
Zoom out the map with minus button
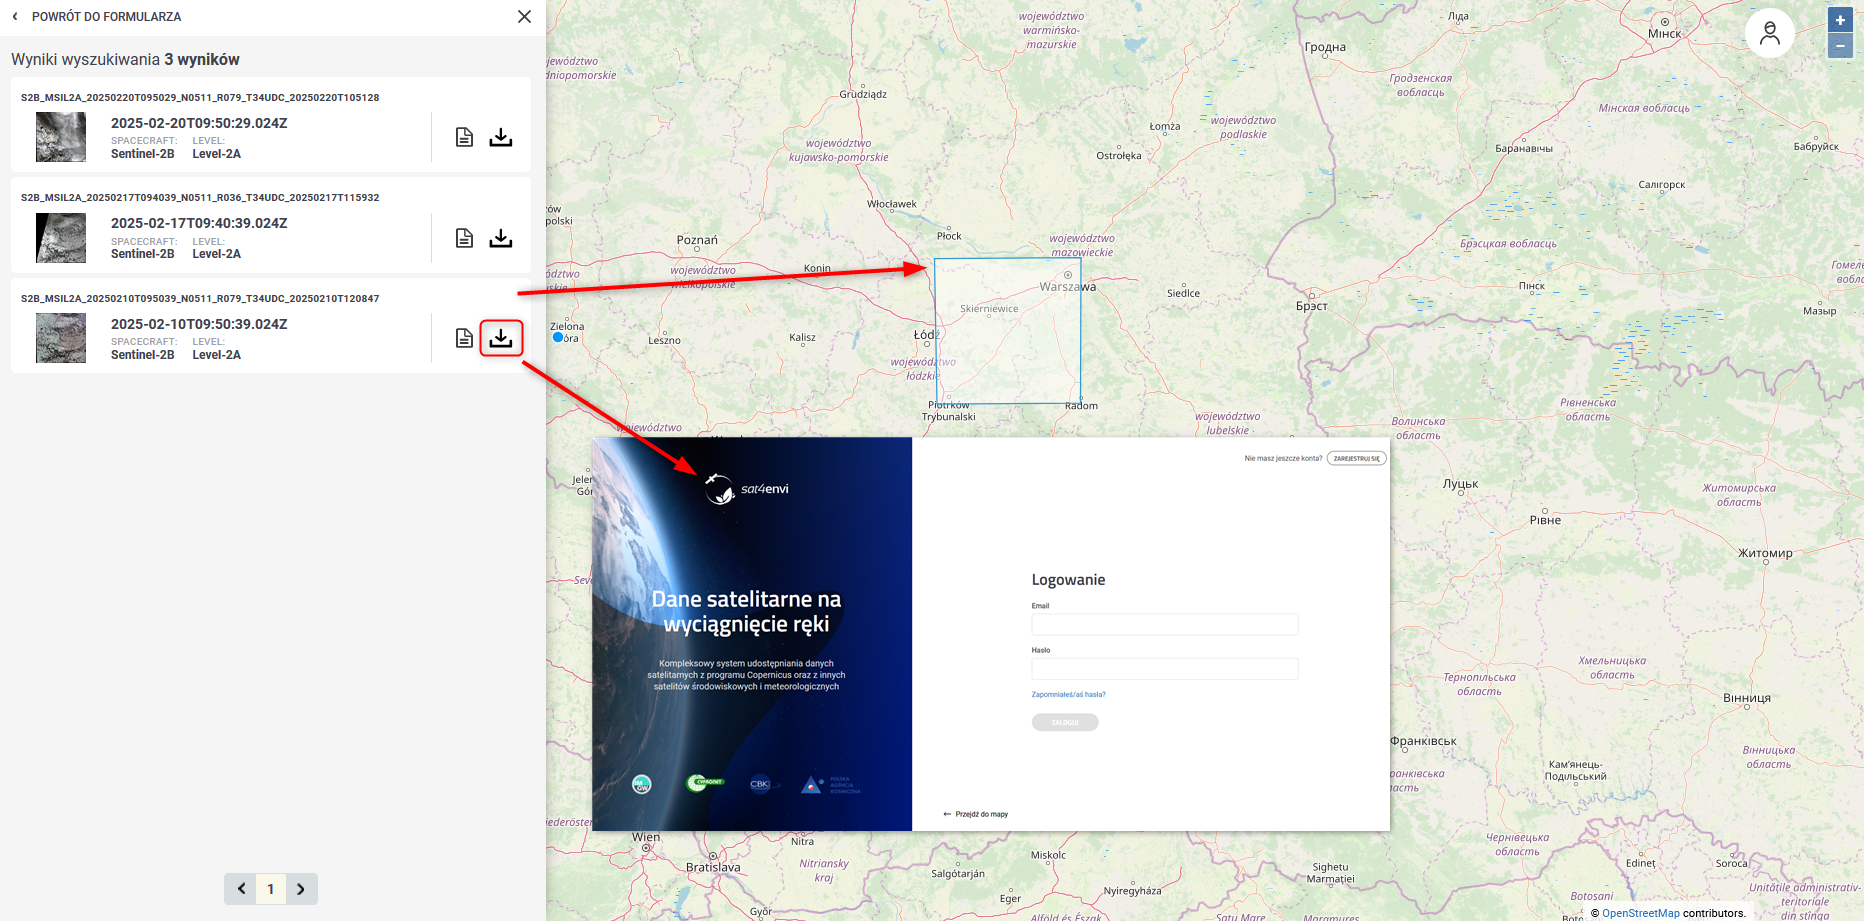1840,46
